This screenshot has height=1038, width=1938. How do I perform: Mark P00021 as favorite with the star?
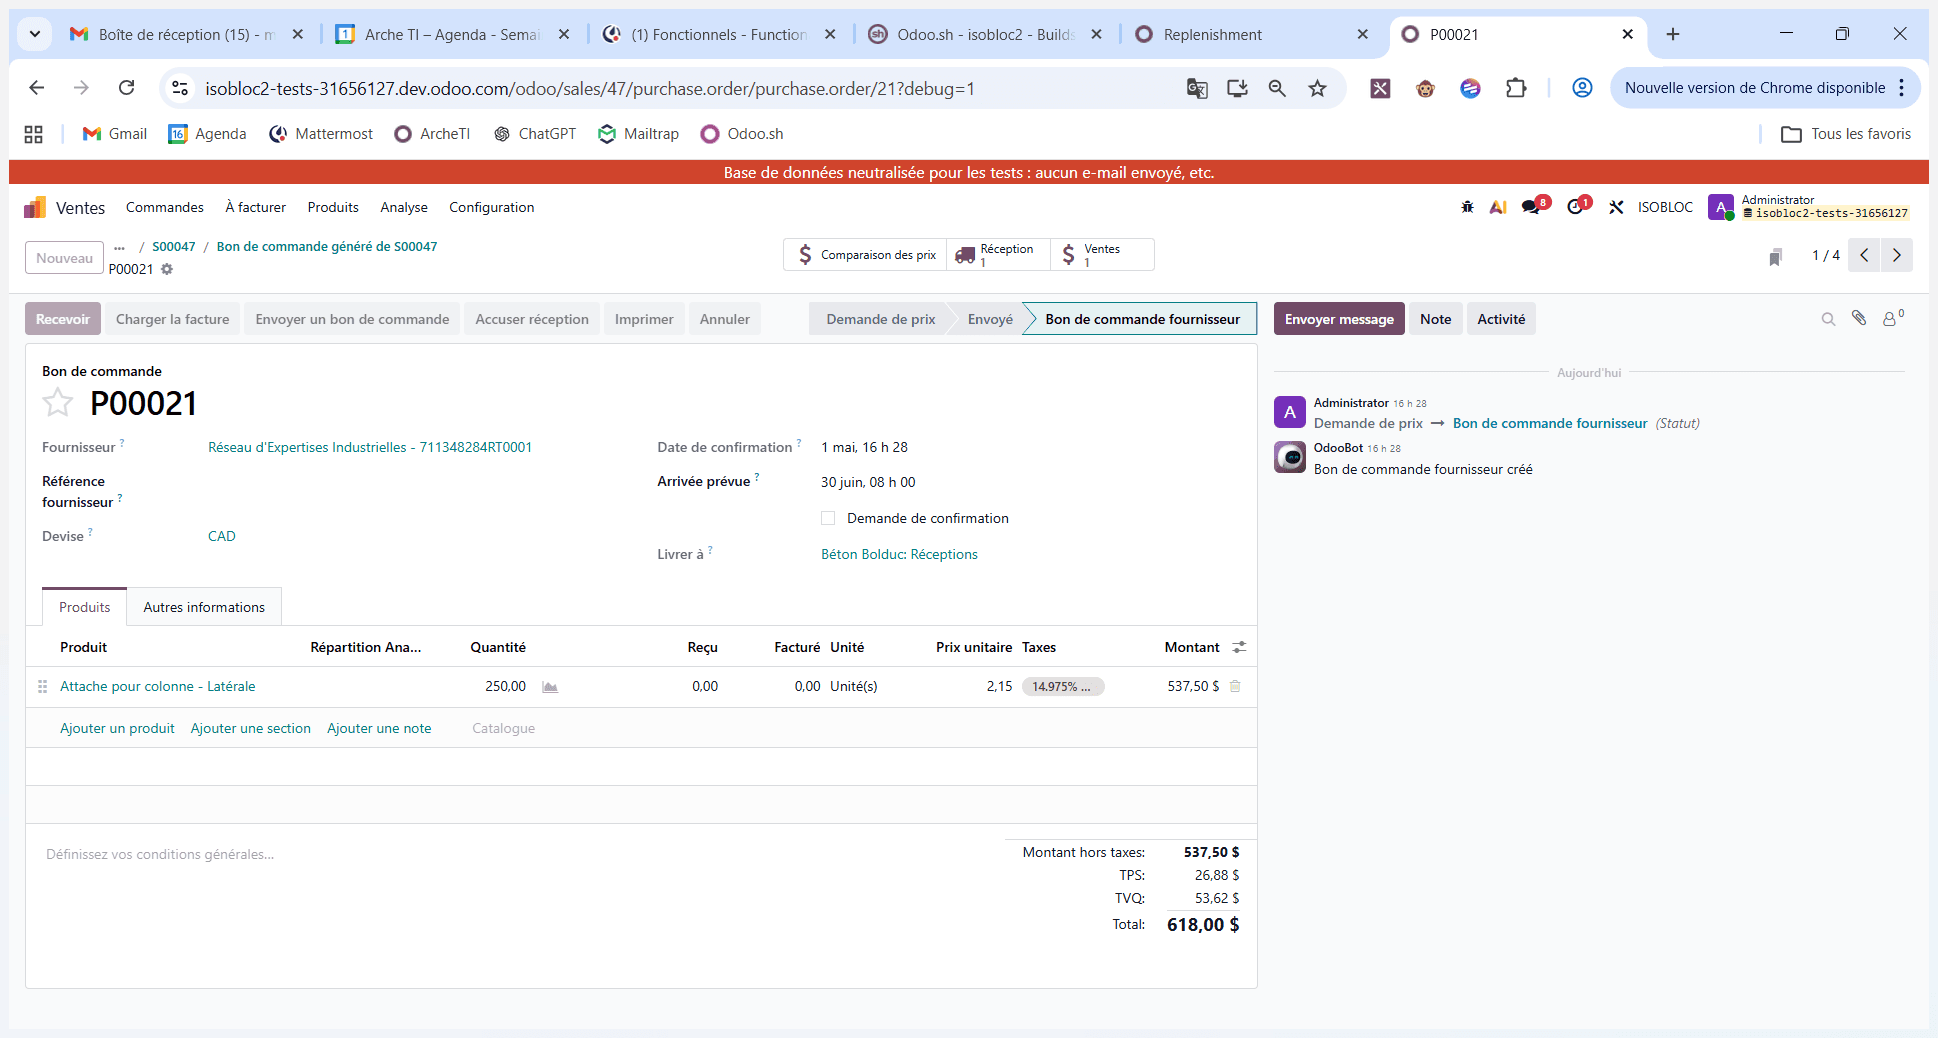(58, 403)
